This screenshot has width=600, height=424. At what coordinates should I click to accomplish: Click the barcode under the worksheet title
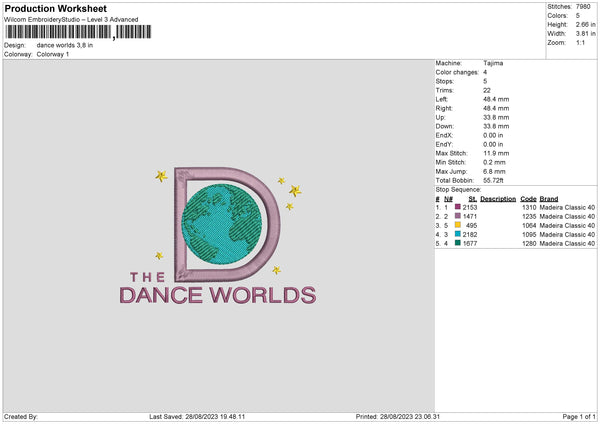tap(78, 32)
